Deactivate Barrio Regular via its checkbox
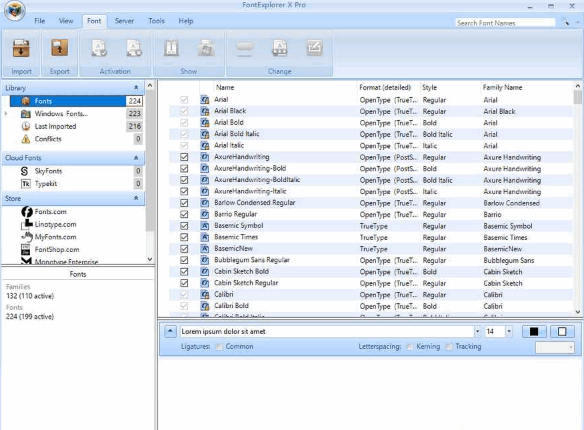Image resolution: width=584 pixels, height=430 pixels. pyautogui.click(x=184, y=214)
